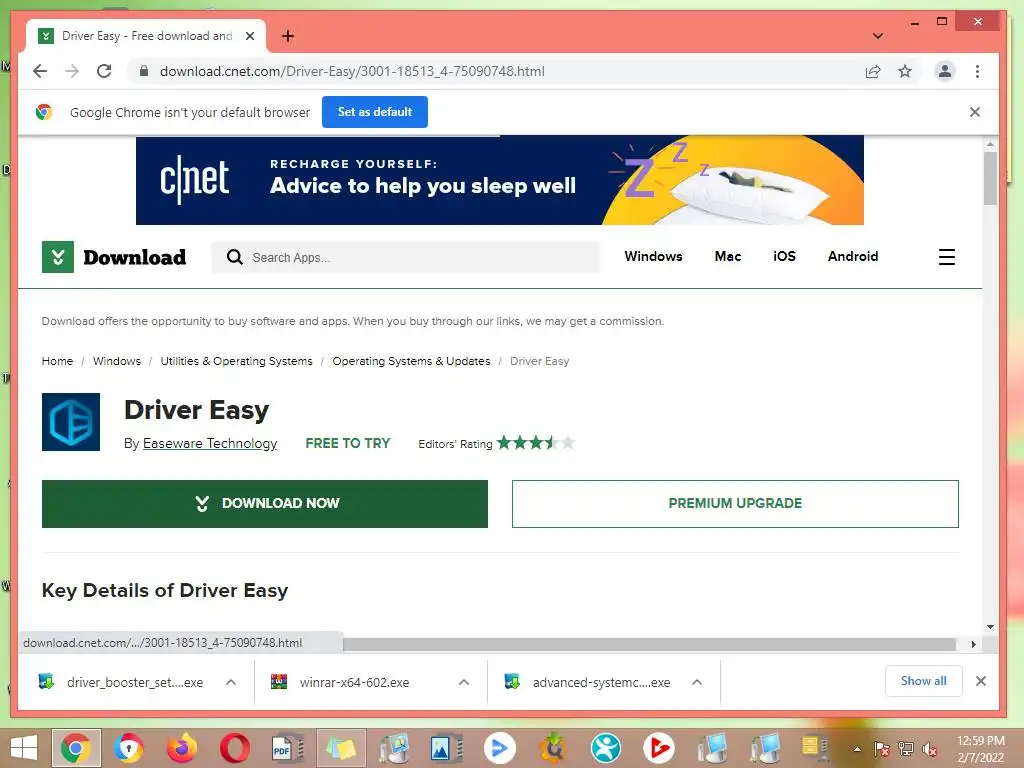Click the scroll down arrow
Viewport: 1024px width, 768px height.
point(990,627)
